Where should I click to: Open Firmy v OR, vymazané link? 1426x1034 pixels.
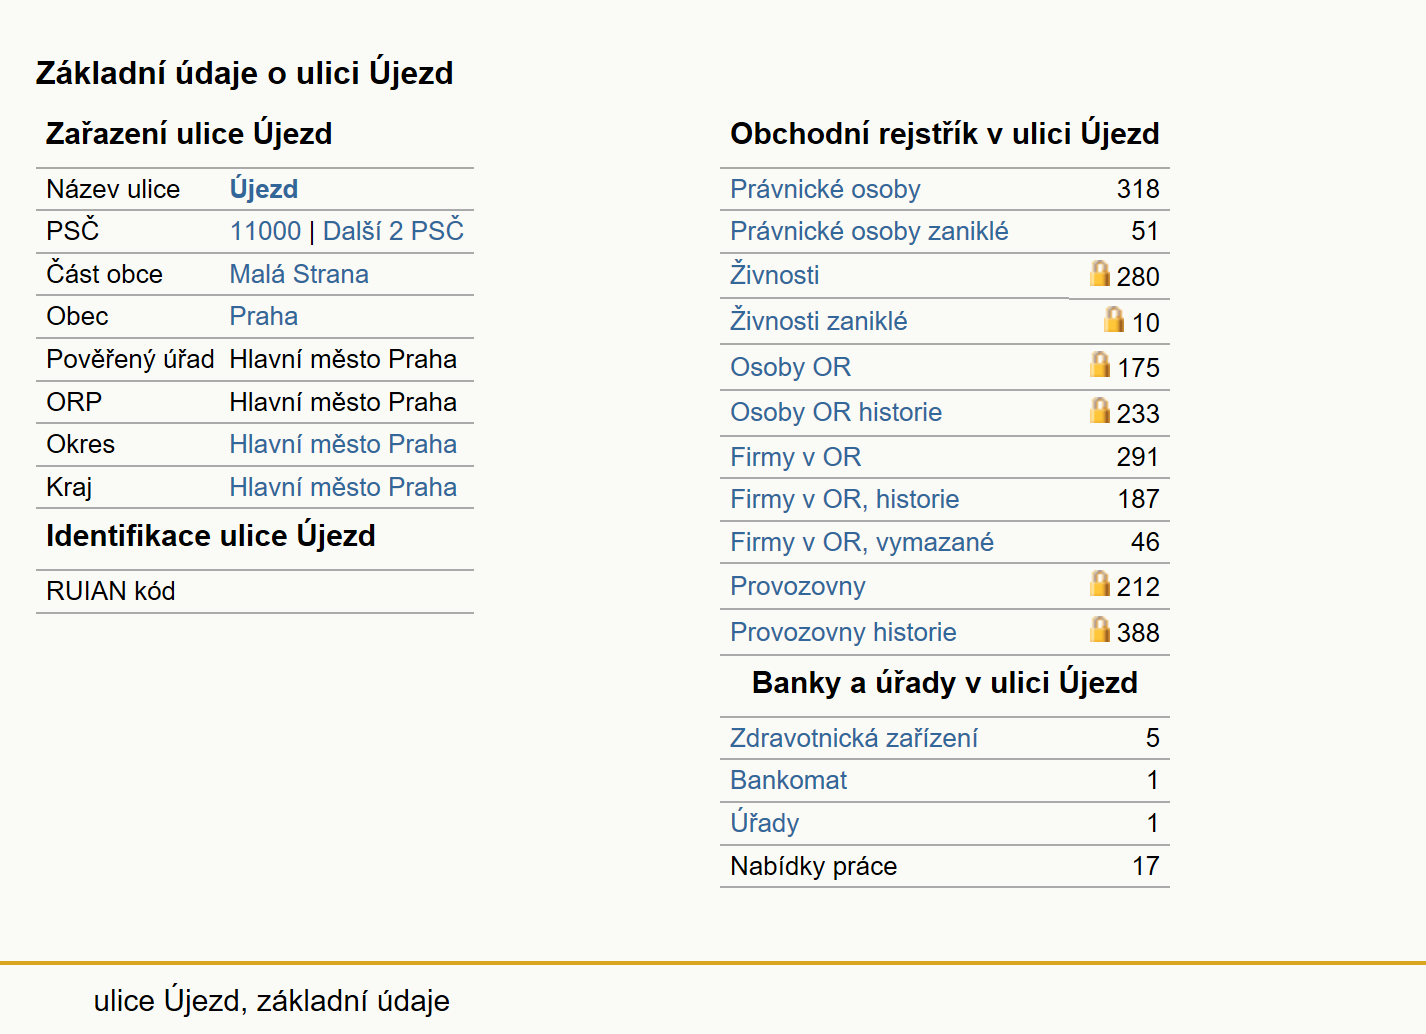(862, 542)
